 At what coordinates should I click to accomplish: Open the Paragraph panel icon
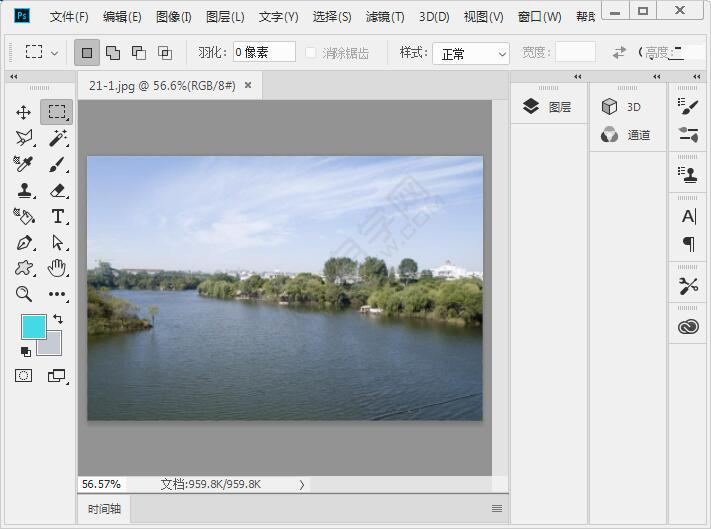pyautogui.click(x=688, y=244)
